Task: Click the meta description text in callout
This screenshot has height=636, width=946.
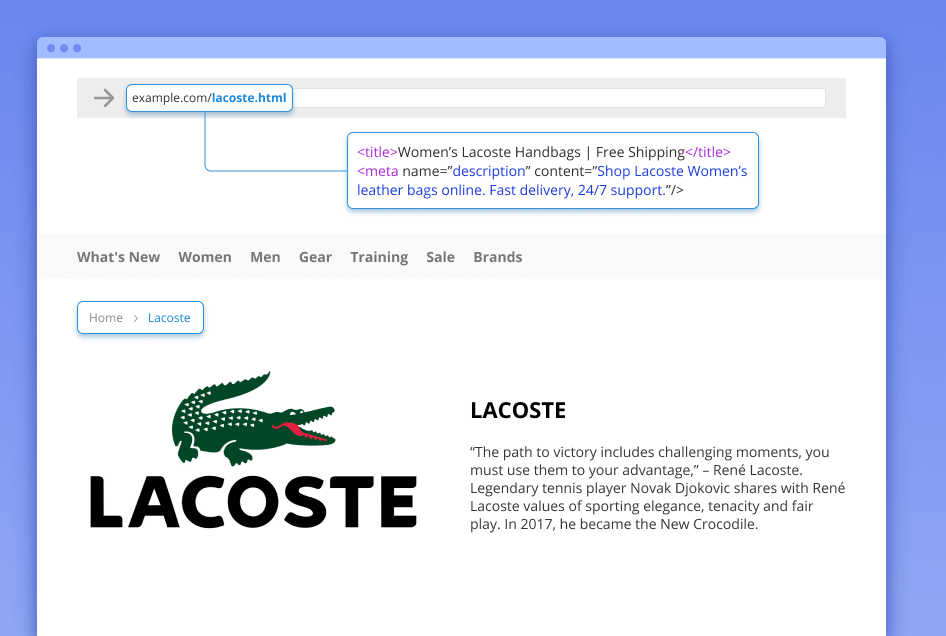Action: pyautogui.click(x=552, y=181)
